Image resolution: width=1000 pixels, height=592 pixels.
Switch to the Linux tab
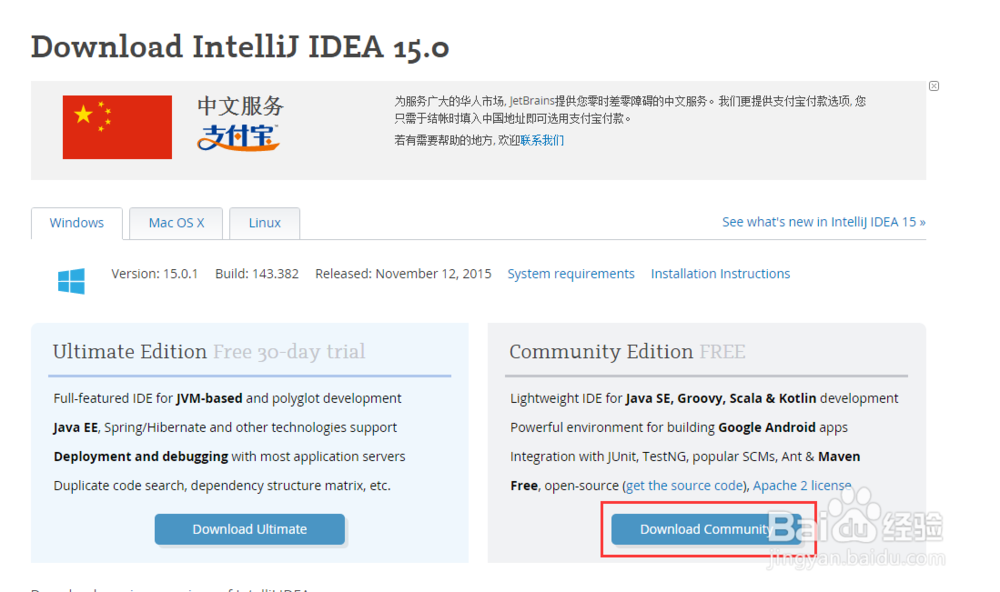tap(264, 222)
